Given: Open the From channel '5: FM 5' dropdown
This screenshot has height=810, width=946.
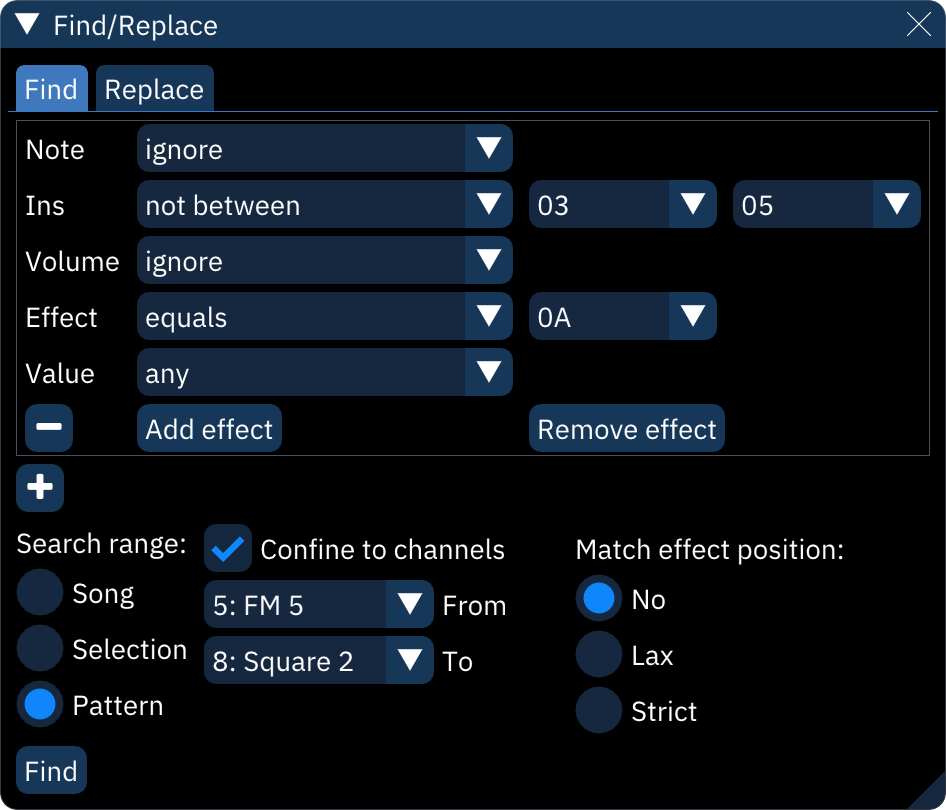Looking at the screenshot, I should pos(318,605).
